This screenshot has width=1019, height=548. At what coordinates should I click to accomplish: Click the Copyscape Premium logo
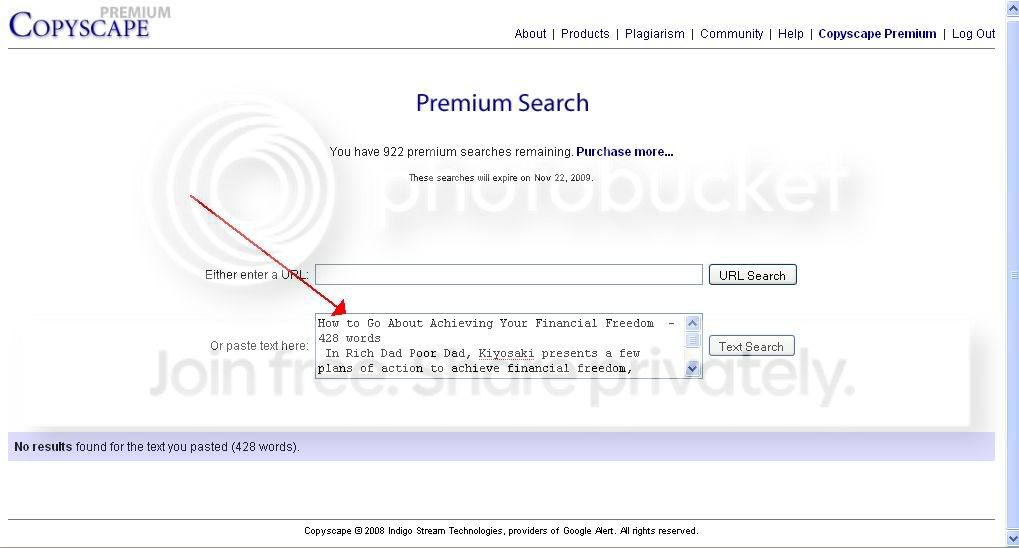90,22
